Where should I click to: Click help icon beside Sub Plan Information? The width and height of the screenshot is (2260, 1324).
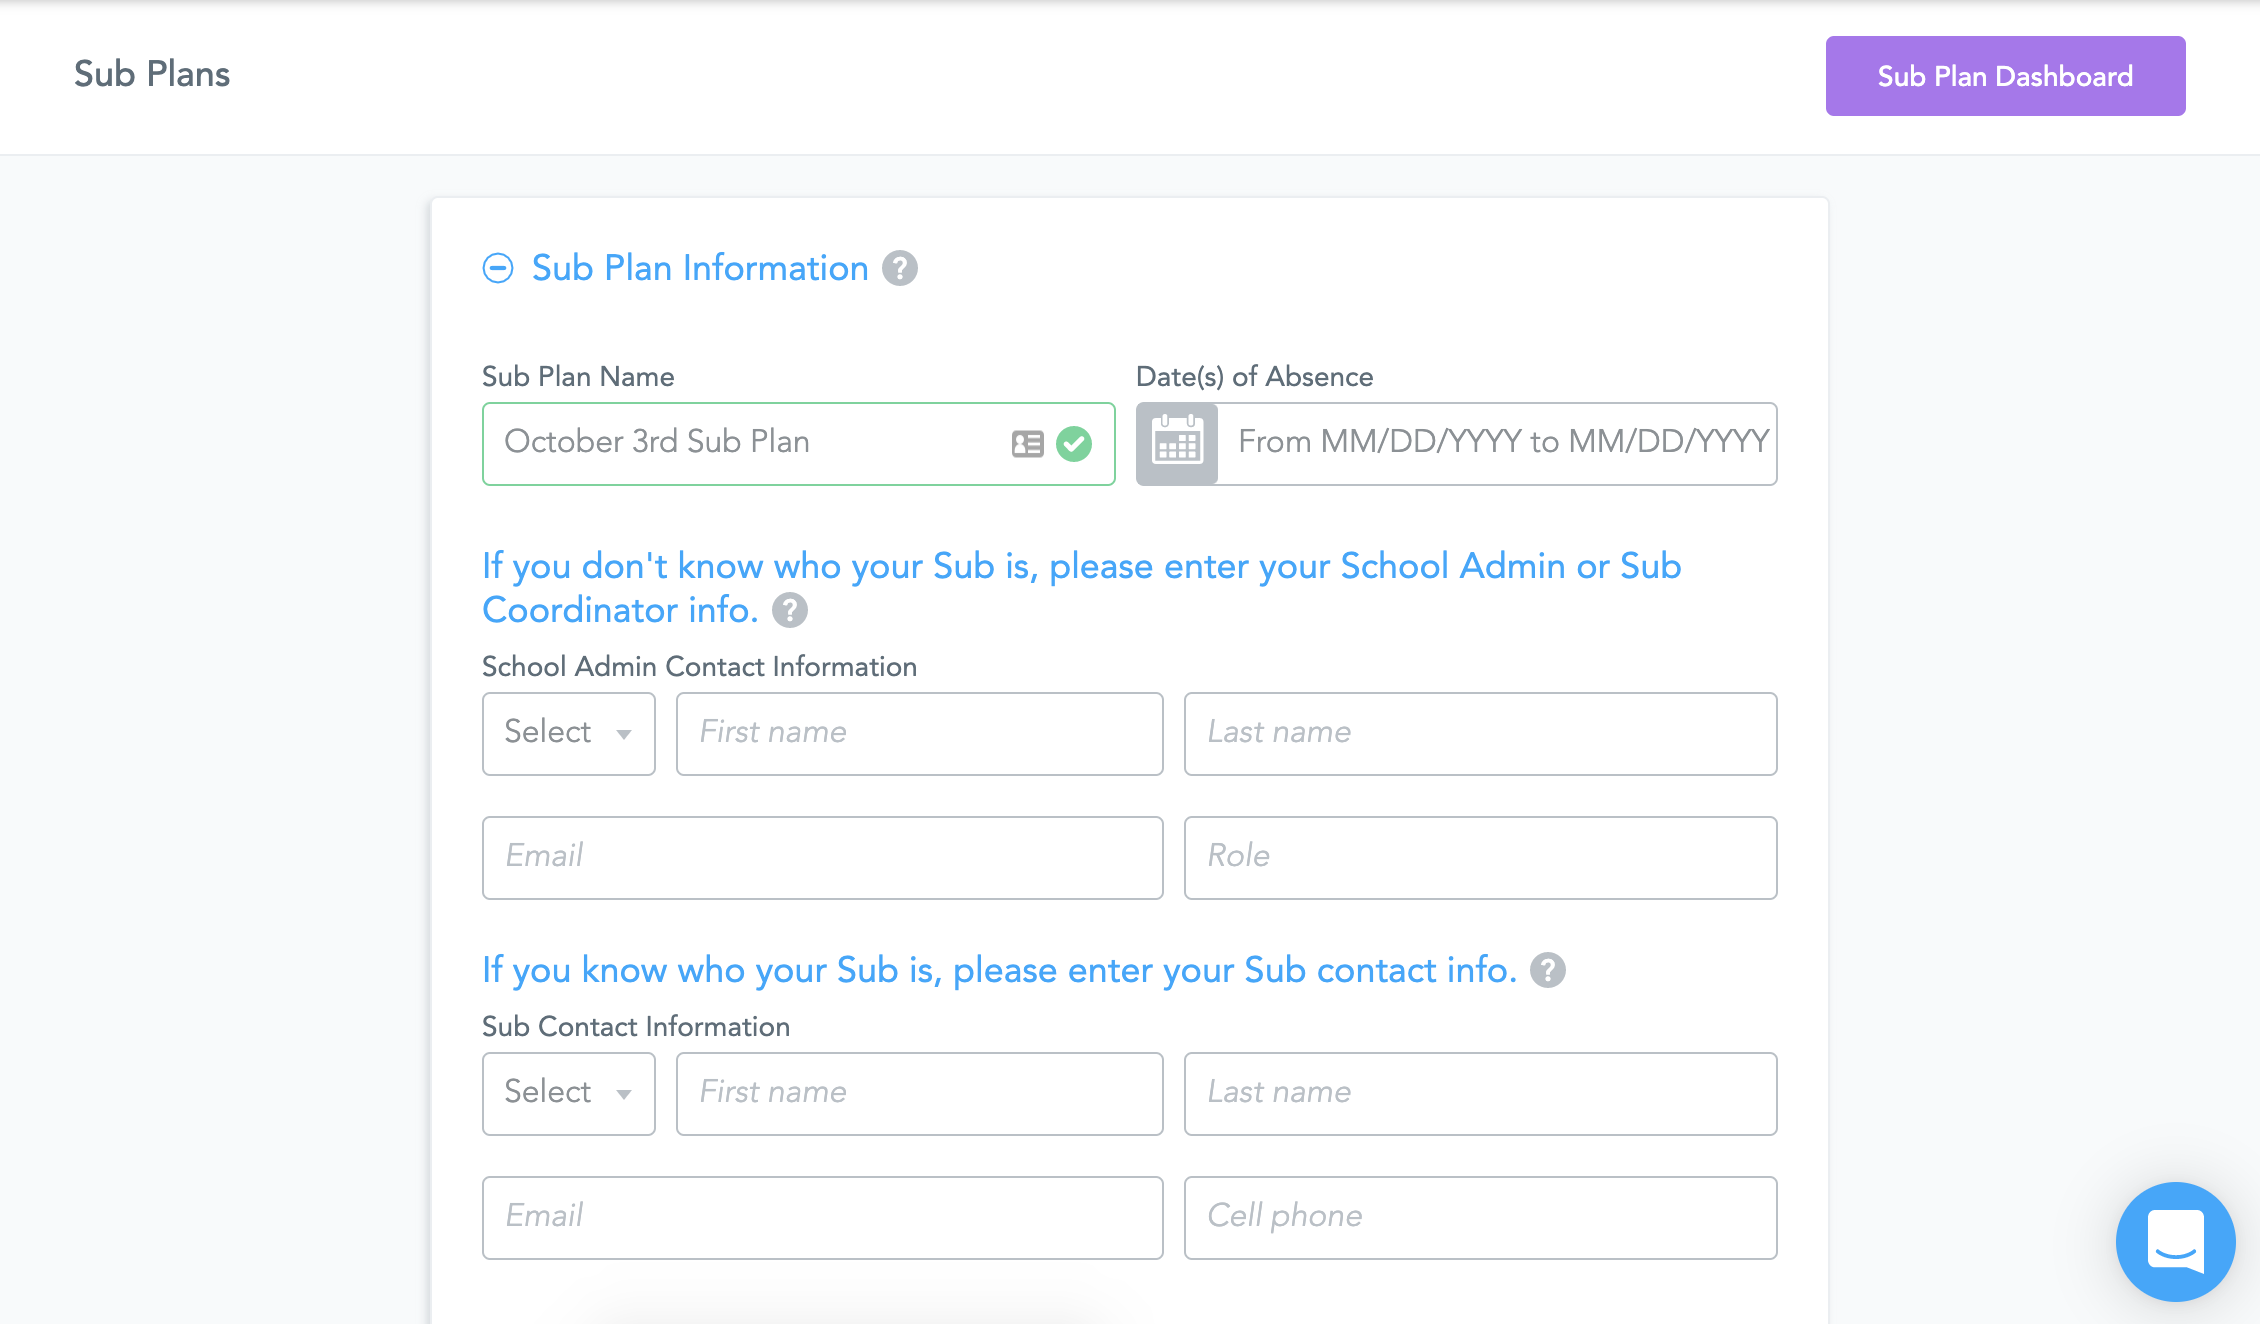[x=899, y=268]
